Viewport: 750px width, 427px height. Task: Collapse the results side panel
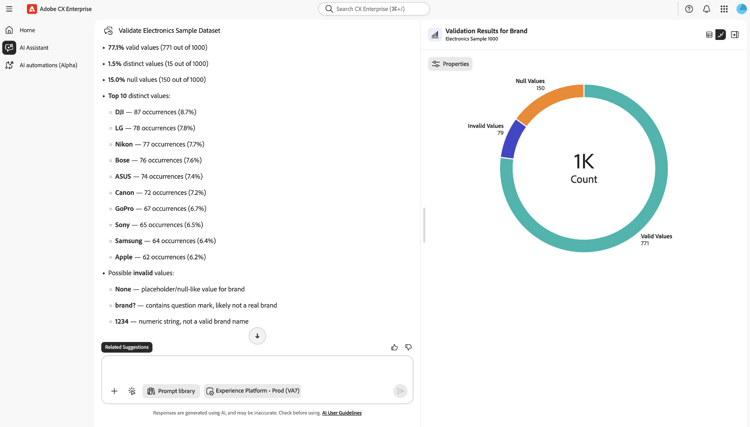[x=735, y=34]
